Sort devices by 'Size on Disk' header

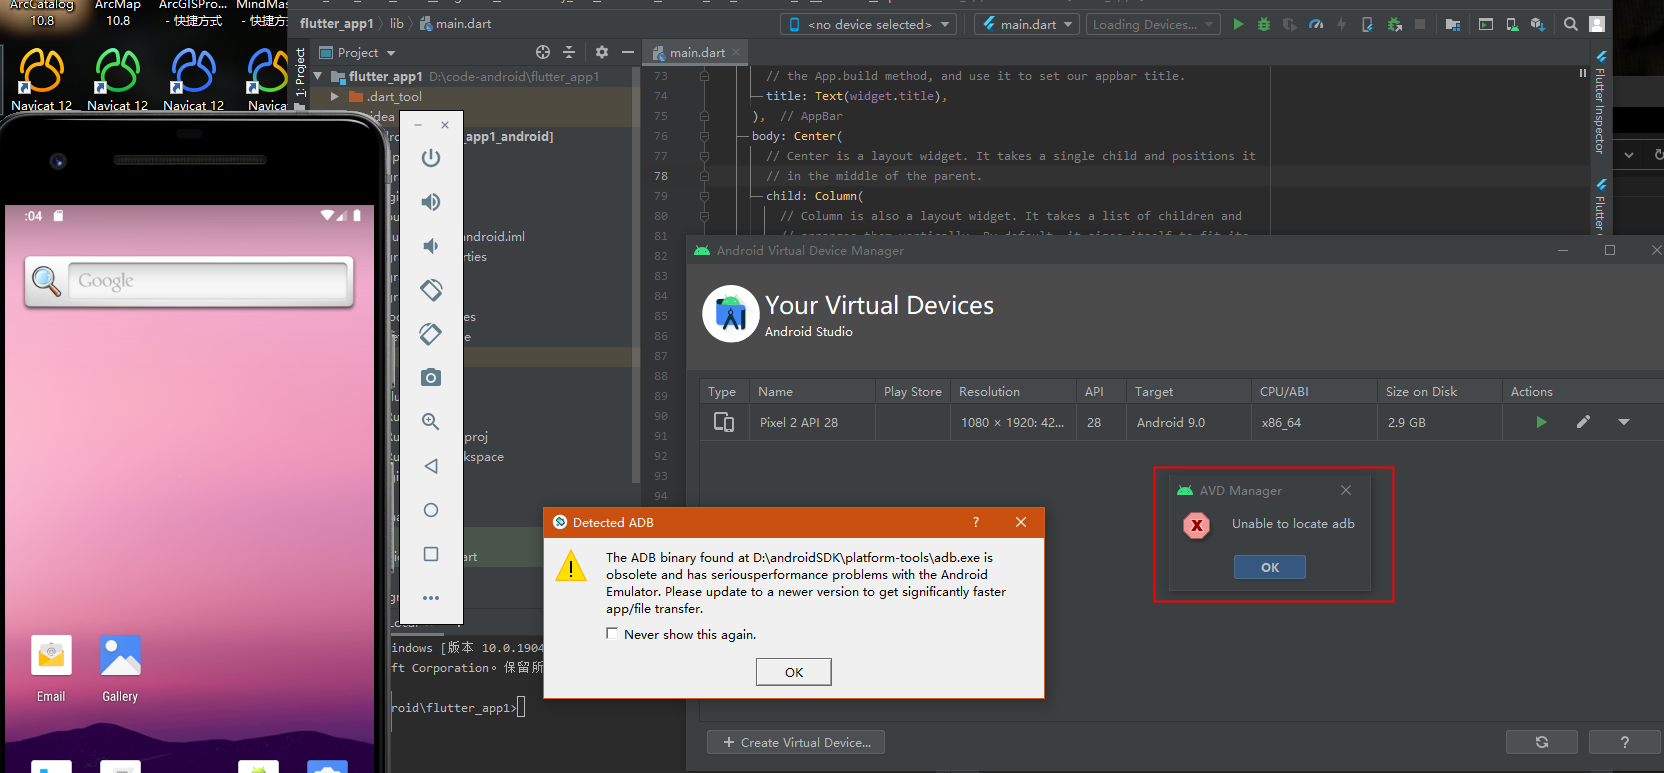click(x=1439, y=391)
